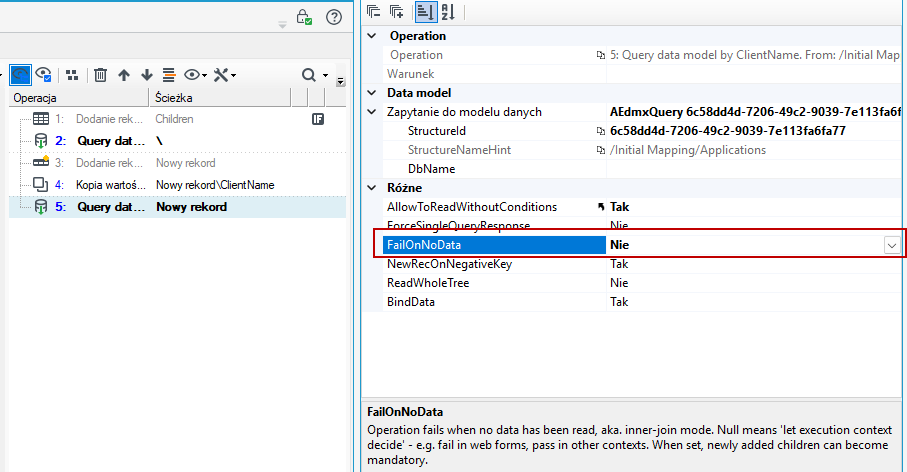
Task: Move operation down with the down arrow
Action: 147,75
